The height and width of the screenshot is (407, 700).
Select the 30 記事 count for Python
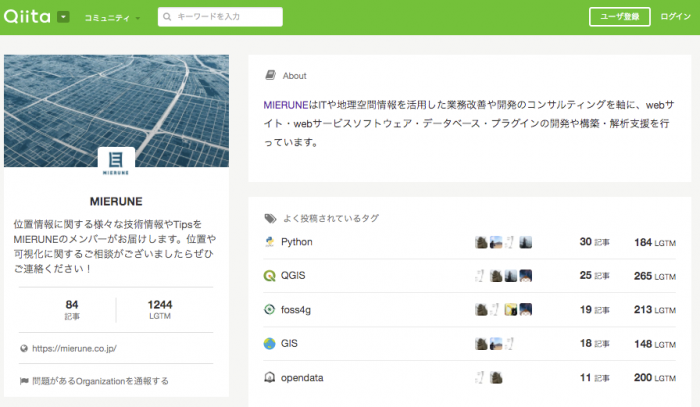point(594,242)
